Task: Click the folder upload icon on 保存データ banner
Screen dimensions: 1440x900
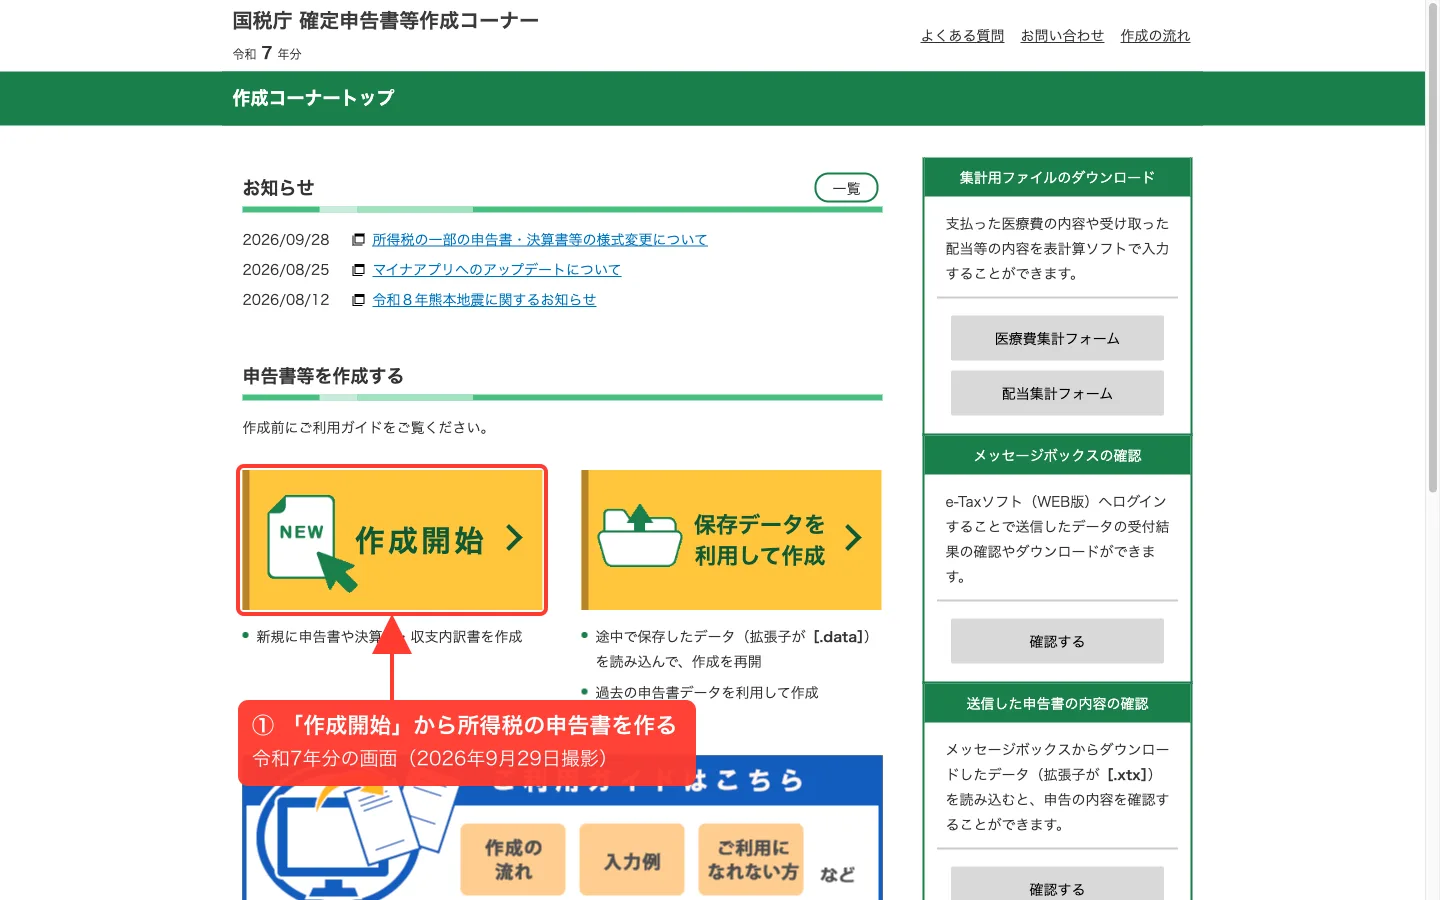Action: pos(639,536)
